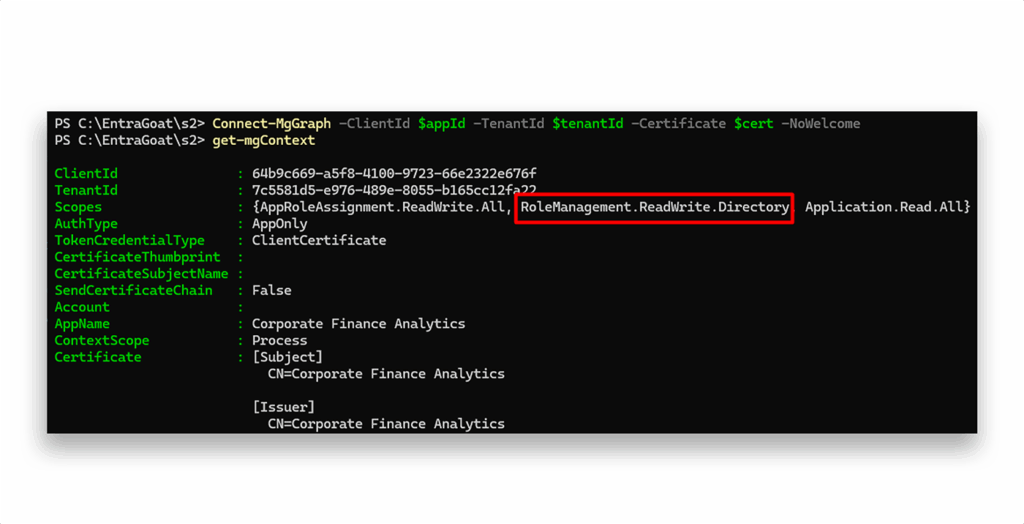
Task: Click the $cert variable
Action: click(754, 123)
